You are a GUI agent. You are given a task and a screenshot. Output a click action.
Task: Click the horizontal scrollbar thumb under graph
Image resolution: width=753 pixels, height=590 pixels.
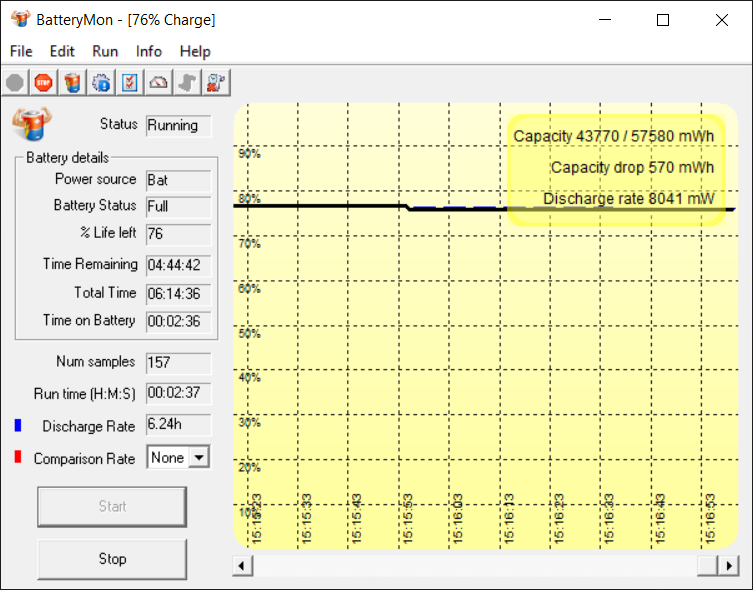click(x=708, y=566)
